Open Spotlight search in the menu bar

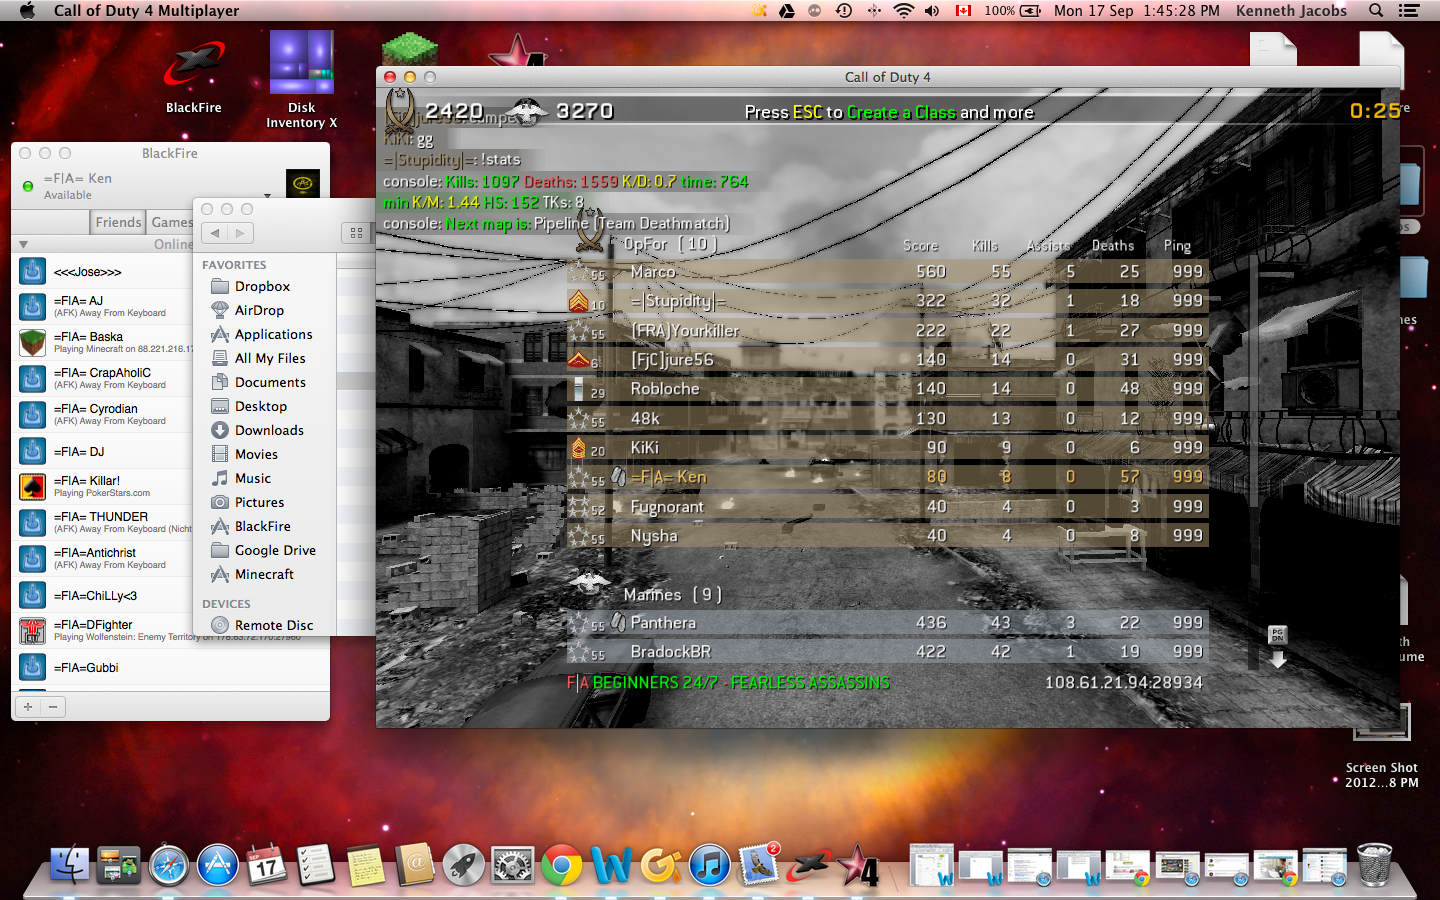click(1376, 11)
